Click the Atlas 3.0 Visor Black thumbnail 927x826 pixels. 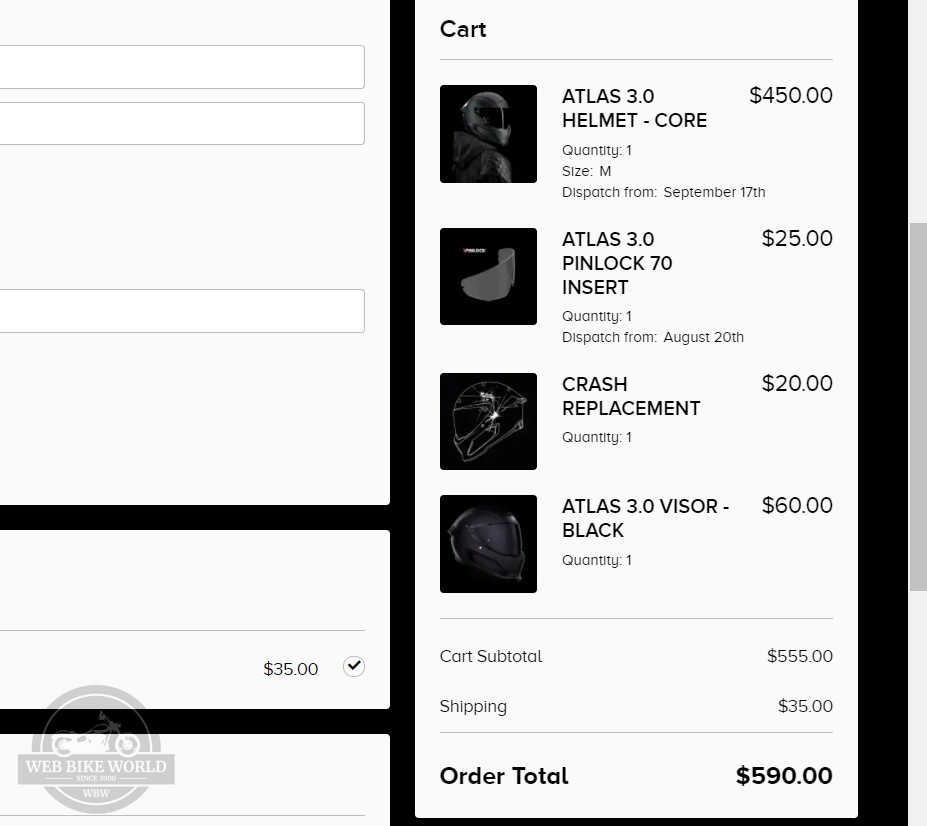488,544
